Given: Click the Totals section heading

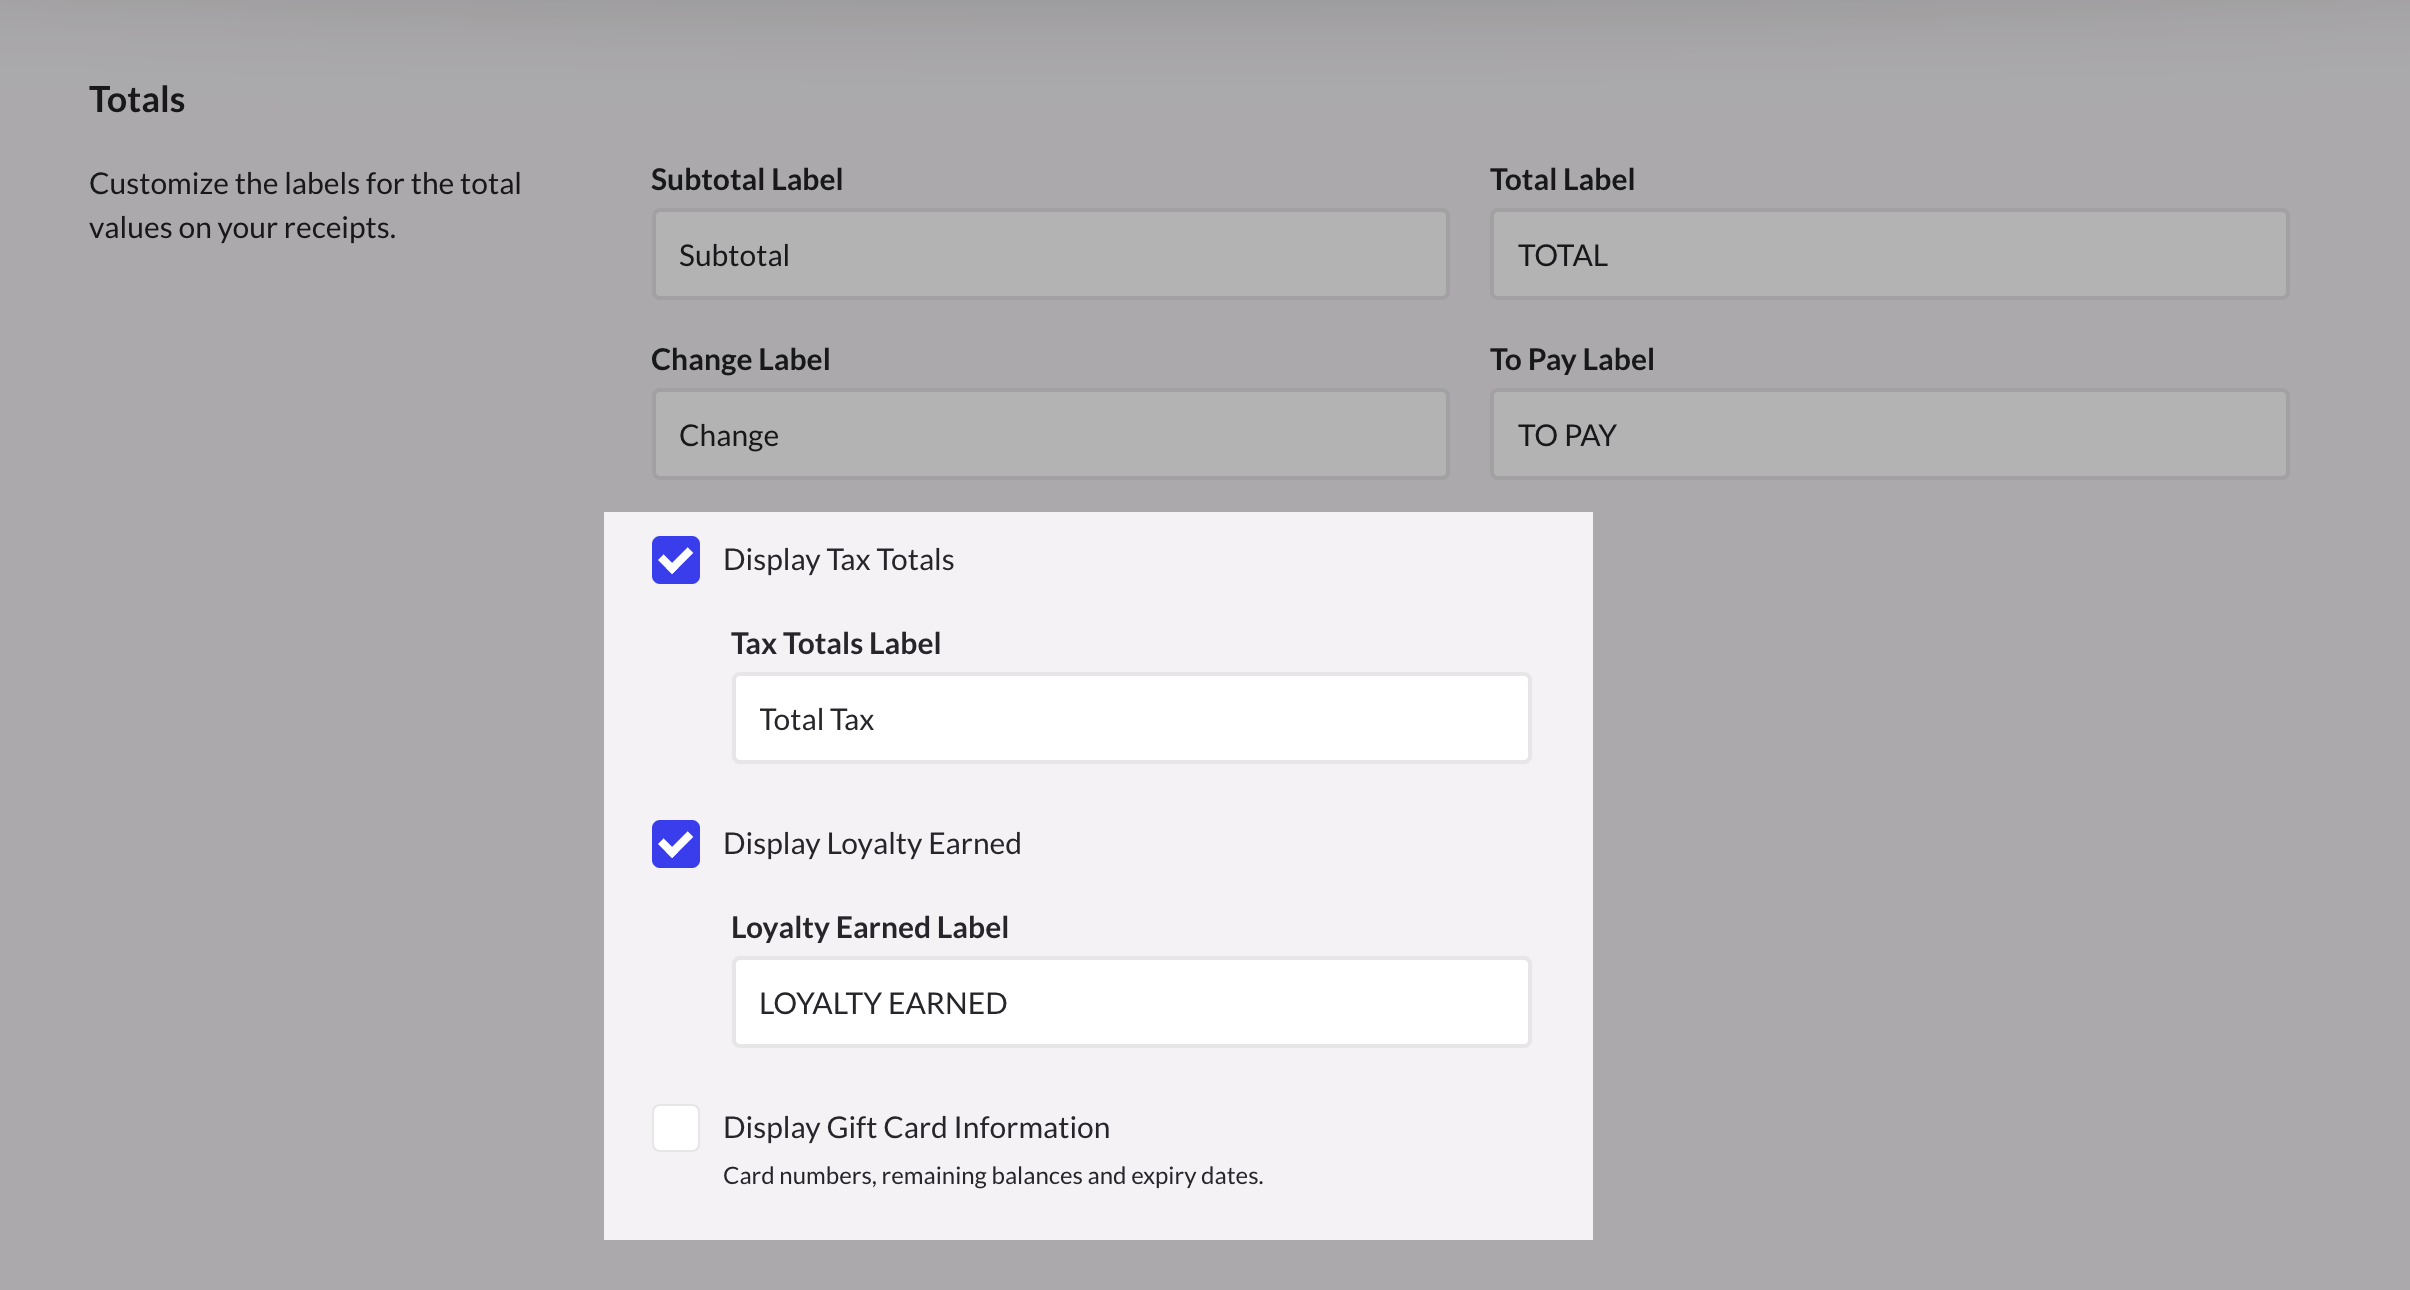Looking at the screenshot, I should (x=136, y=97).
